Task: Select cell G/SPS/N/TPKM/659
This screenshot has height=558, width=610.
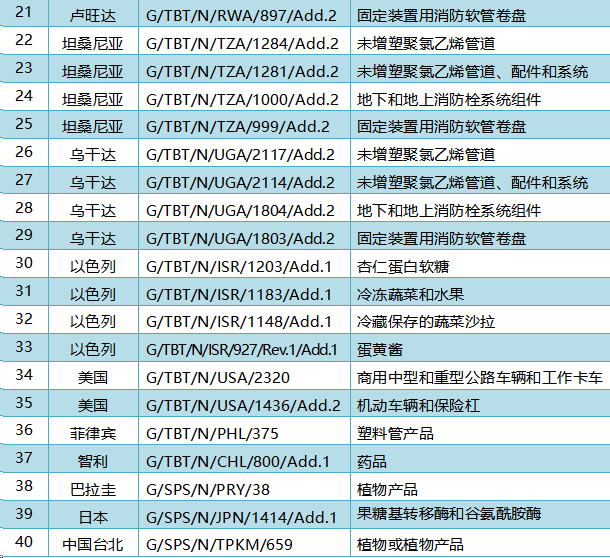Action: click(244, 542)
